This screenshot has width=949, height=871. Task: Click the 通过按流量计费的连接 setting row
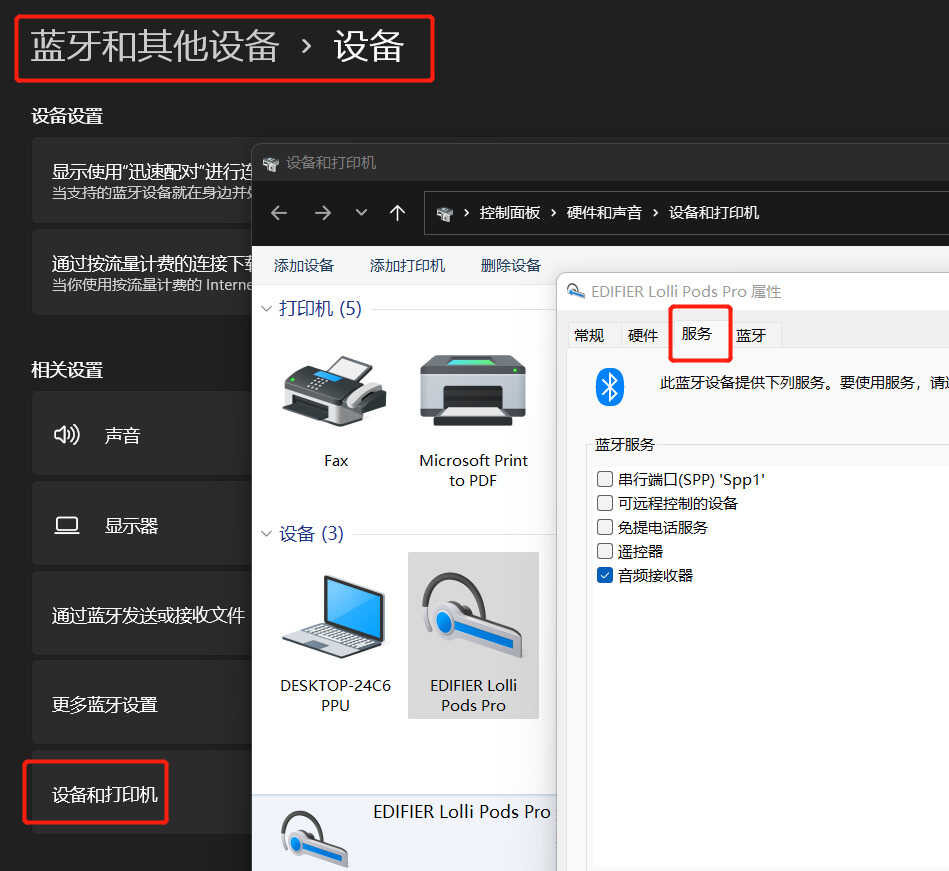coord(142,272)
